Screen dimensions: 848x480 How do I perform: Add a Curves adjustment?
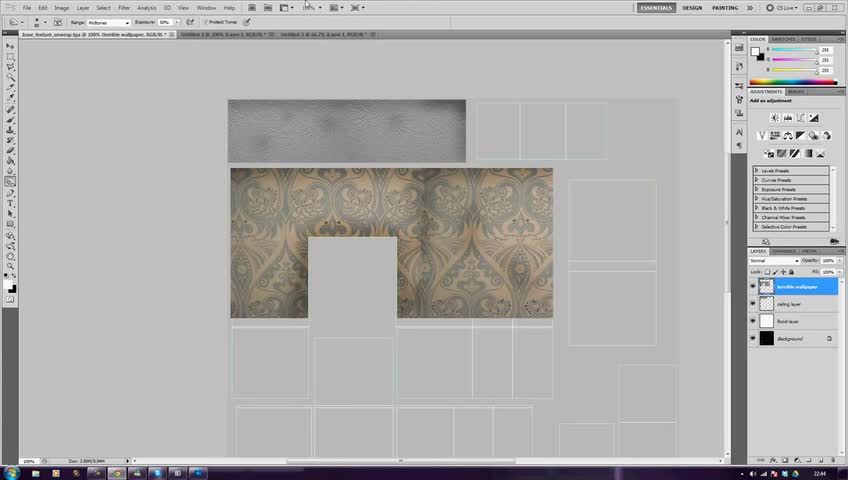pos(800,117)
